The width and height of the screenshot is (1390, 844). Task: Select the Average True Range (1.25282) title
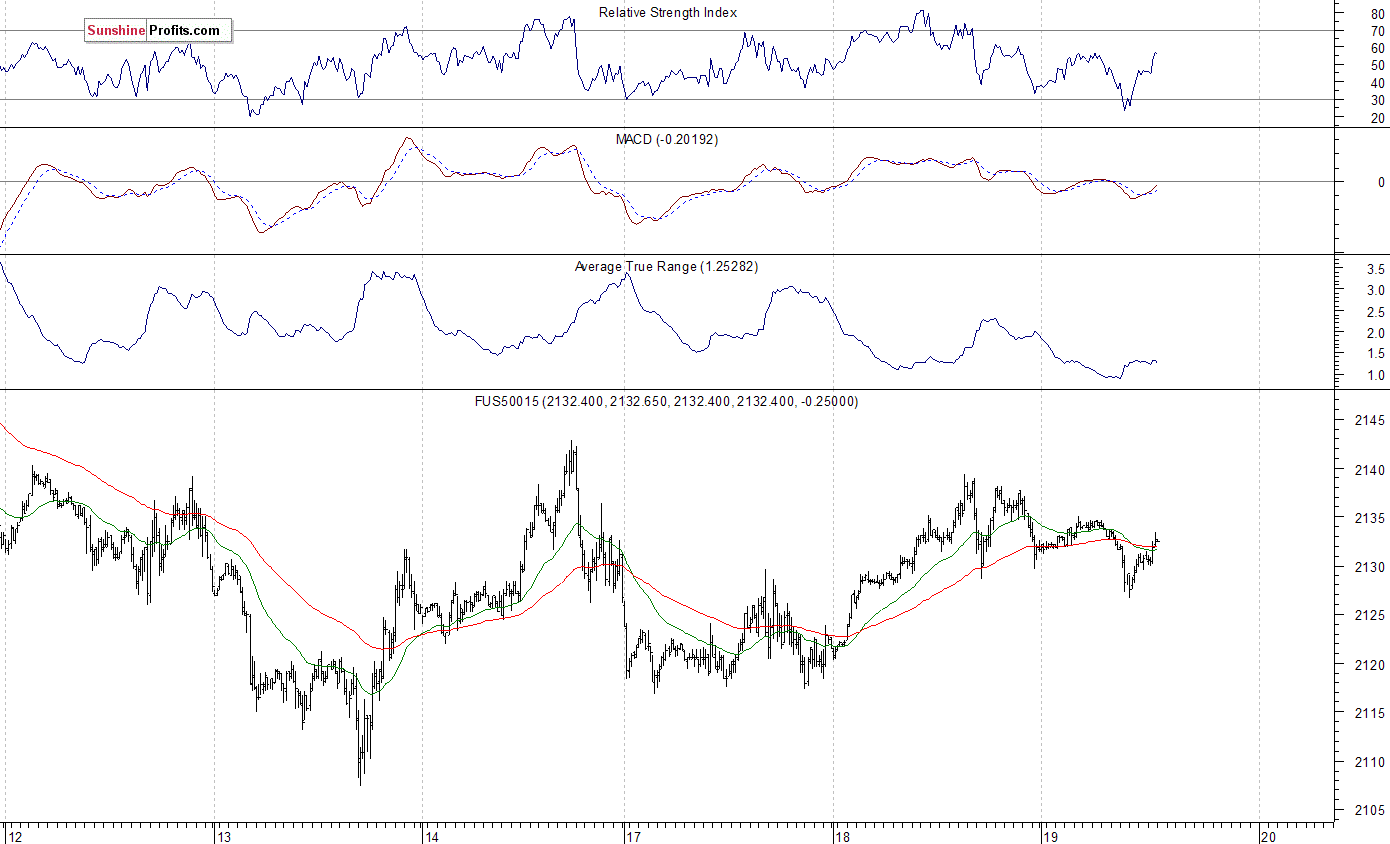pyautogui.click(x=667, y=266)
